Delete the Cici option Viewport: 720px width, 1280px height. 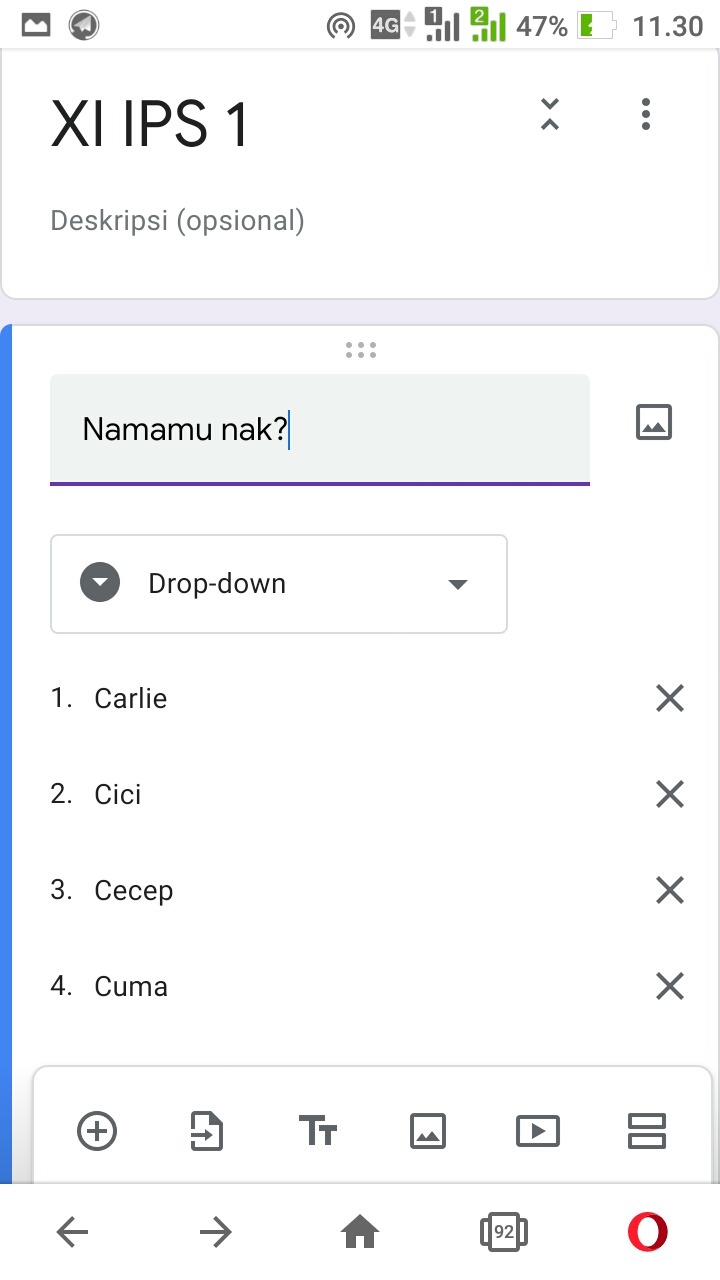(669, 794)
